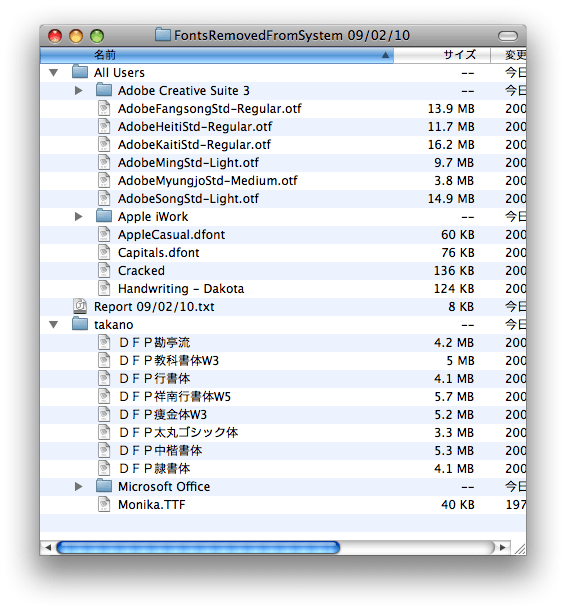This screenshot has width=566, height=610.
Task: Sort by the 名前 column header
Action: tap(217, 55)
